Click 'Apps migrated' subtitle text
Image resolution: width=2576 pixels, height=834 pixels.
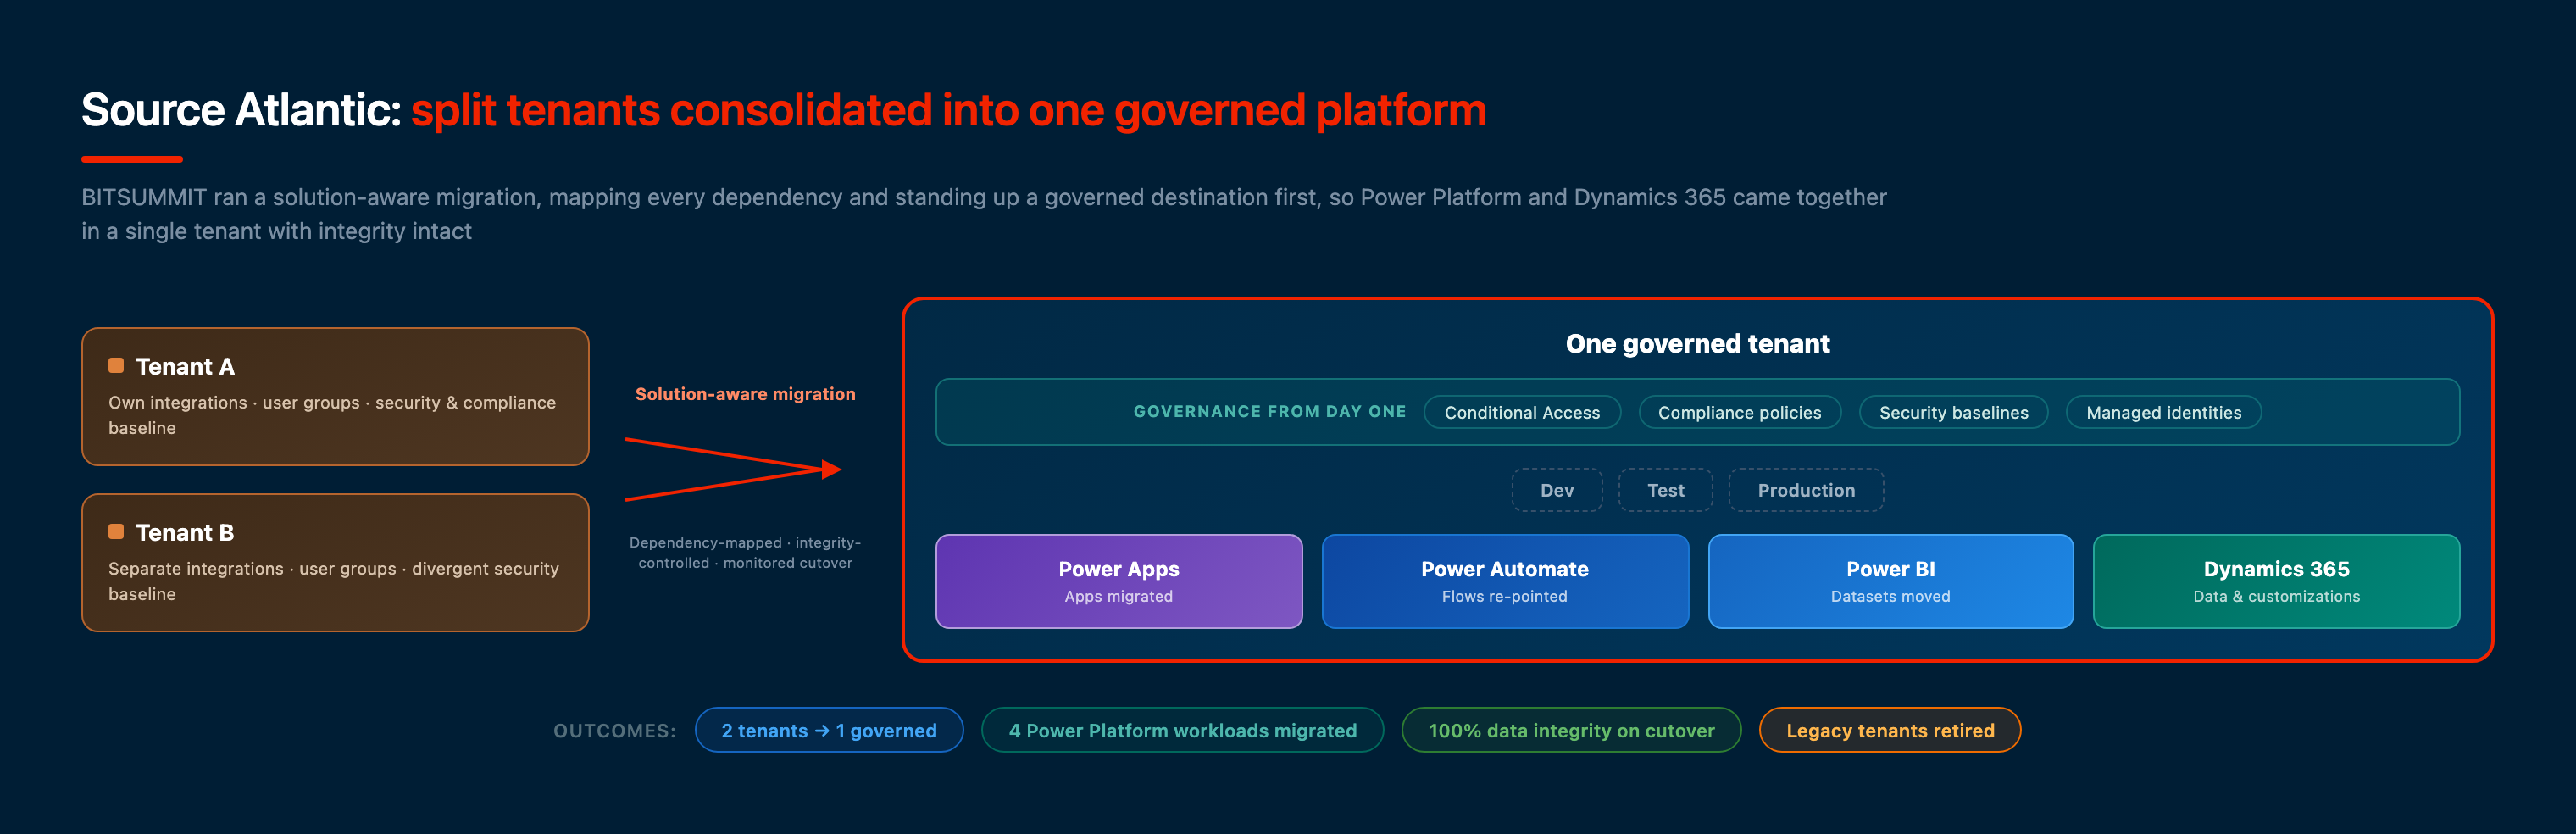click(1119, 596)
